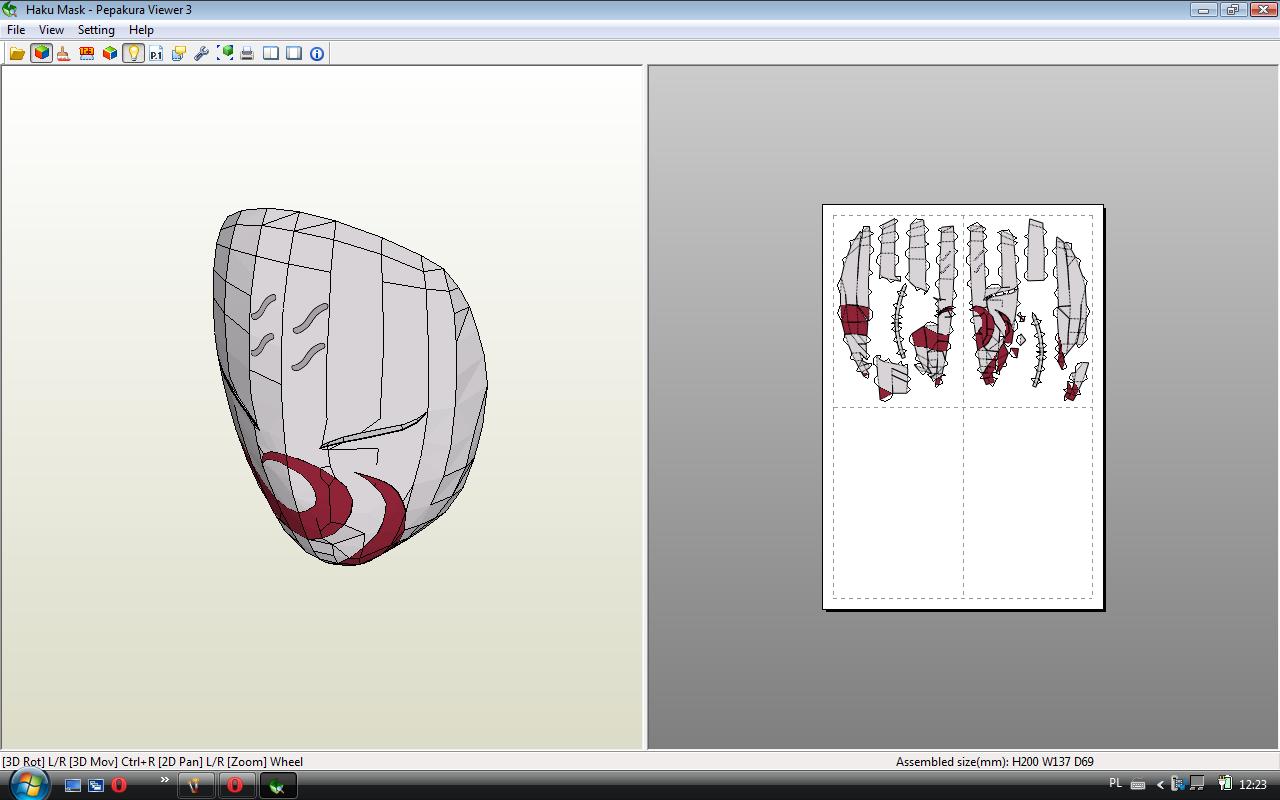Click the 2D unfolded pattern sheet
Image resolution: width=1280 pixels, height=800 pixels.
point(963,407)
